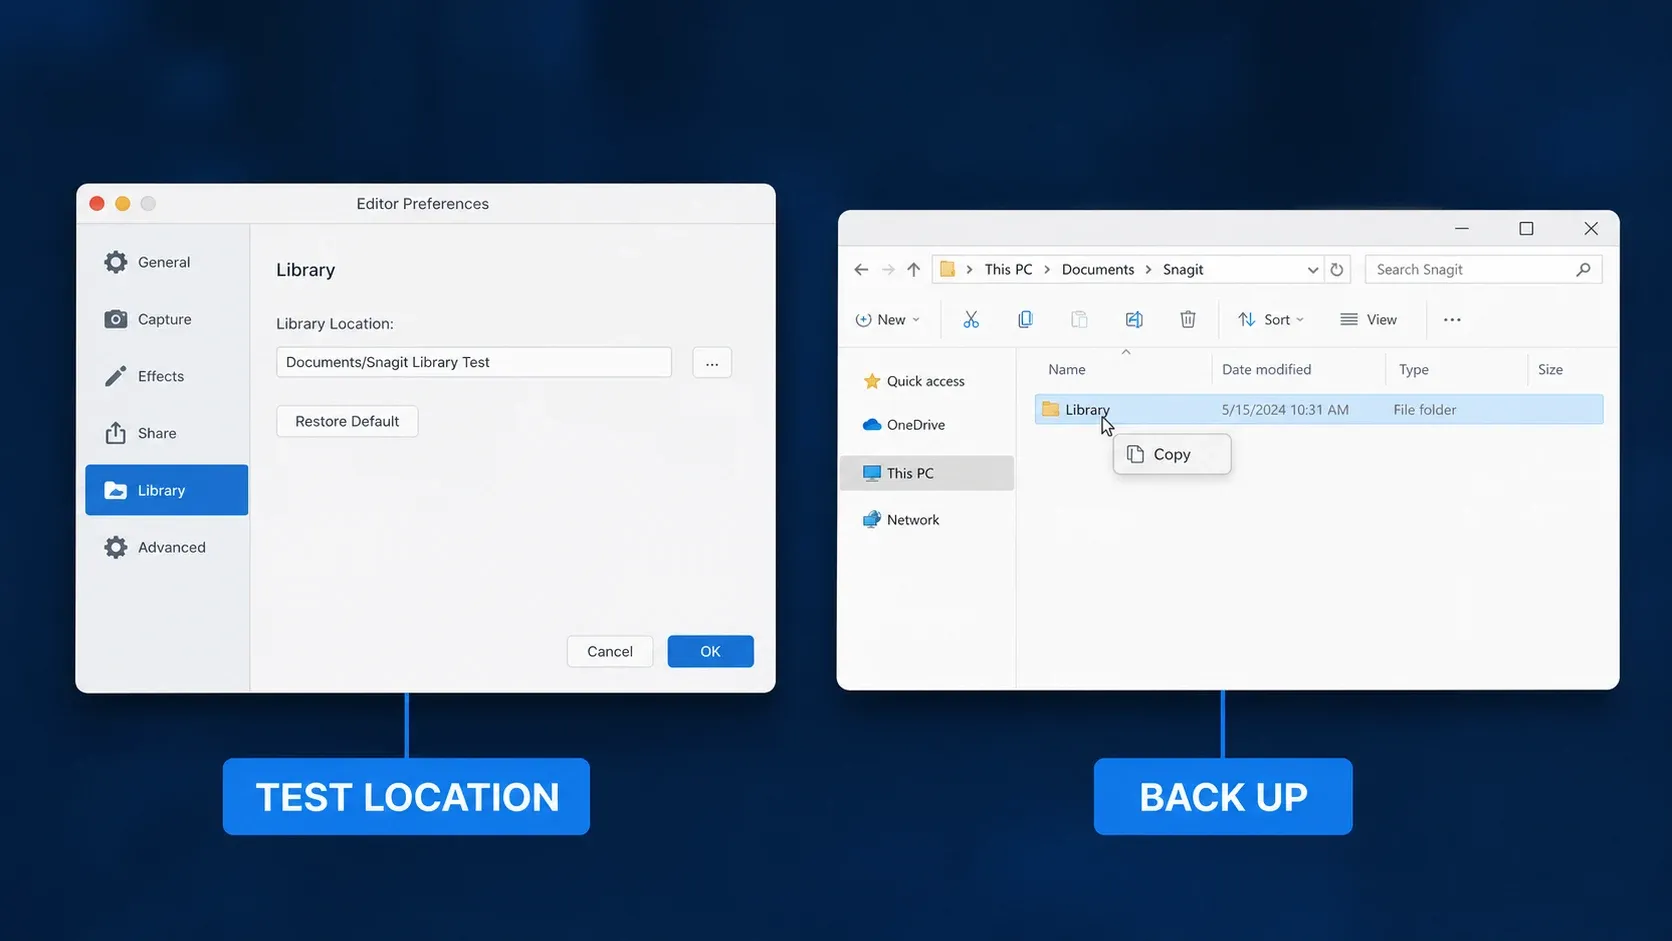Select the Library preferences tab
Image resolution: width=1672 pixels, height=941 pixels.
point(166,490)
